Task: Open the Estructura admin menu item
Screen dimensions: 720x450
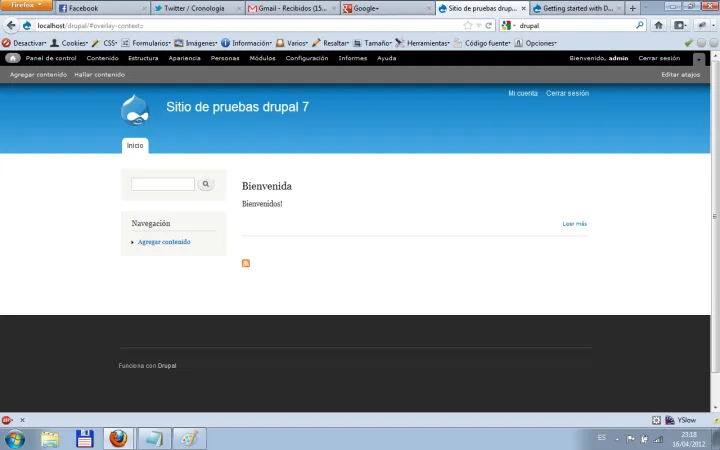Action: point(143,58)
